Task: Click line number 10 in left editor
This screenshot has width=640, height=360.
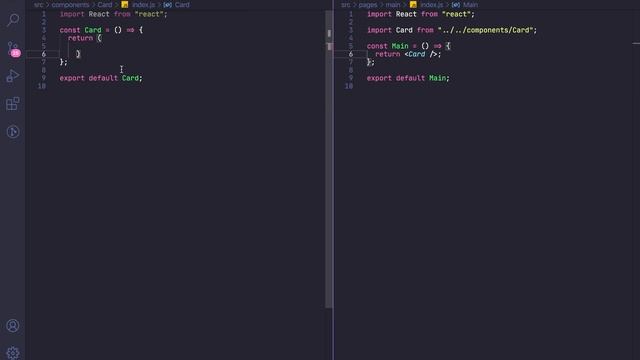Action: point(42,86)
